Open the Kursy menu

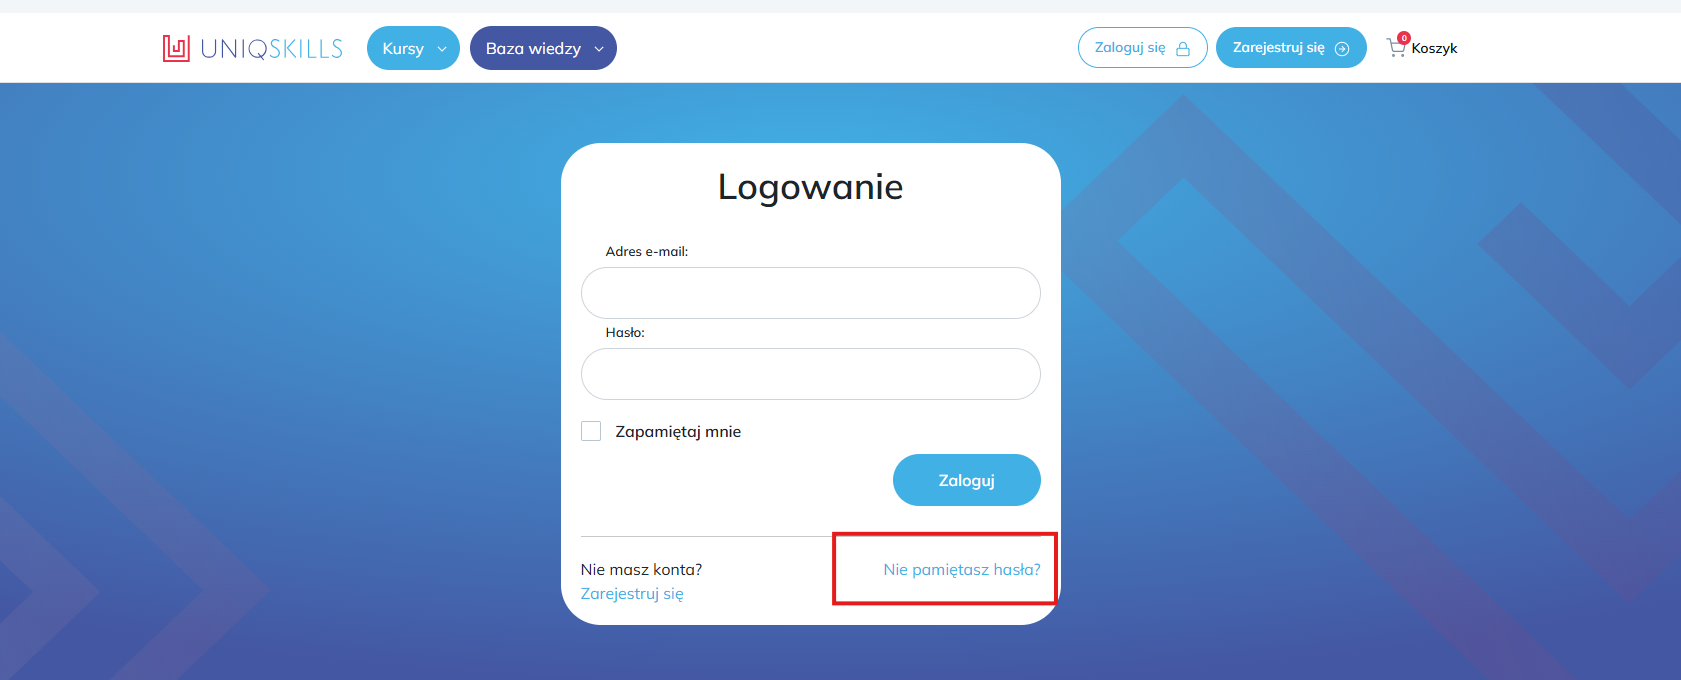(x=403, y=49)
